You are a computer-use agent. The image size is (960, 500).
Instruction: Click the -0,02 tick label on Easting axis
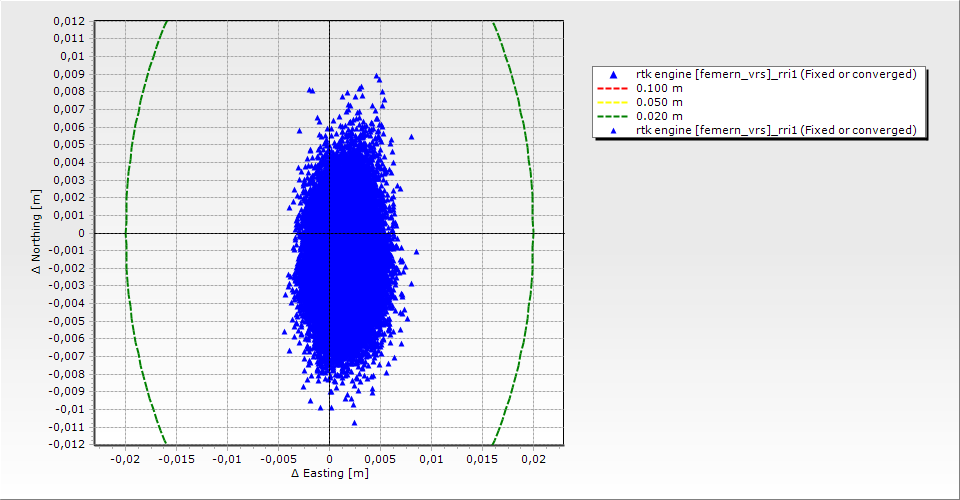(124, 459)
